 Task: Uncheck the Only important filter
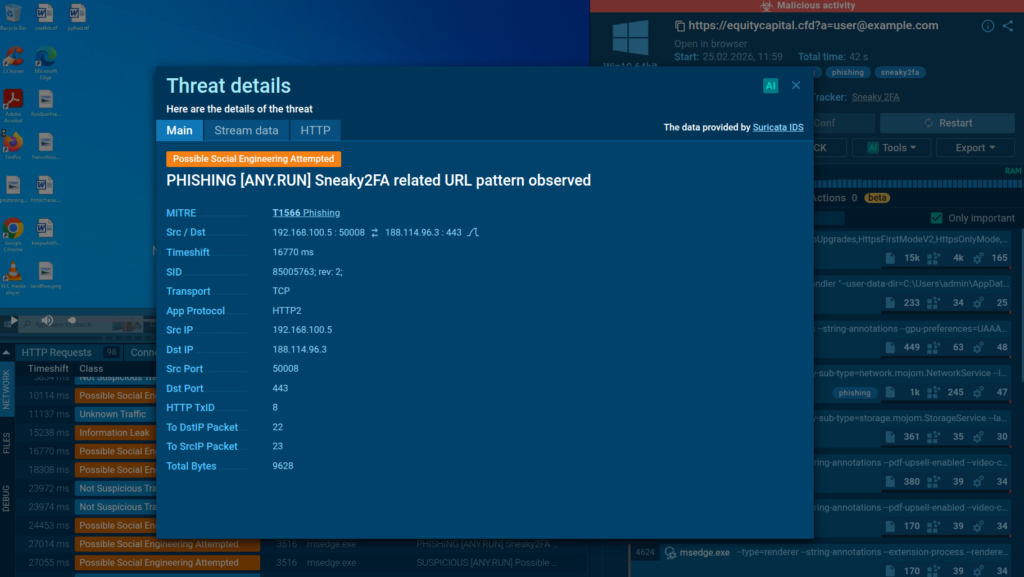[x=936, y=218]
